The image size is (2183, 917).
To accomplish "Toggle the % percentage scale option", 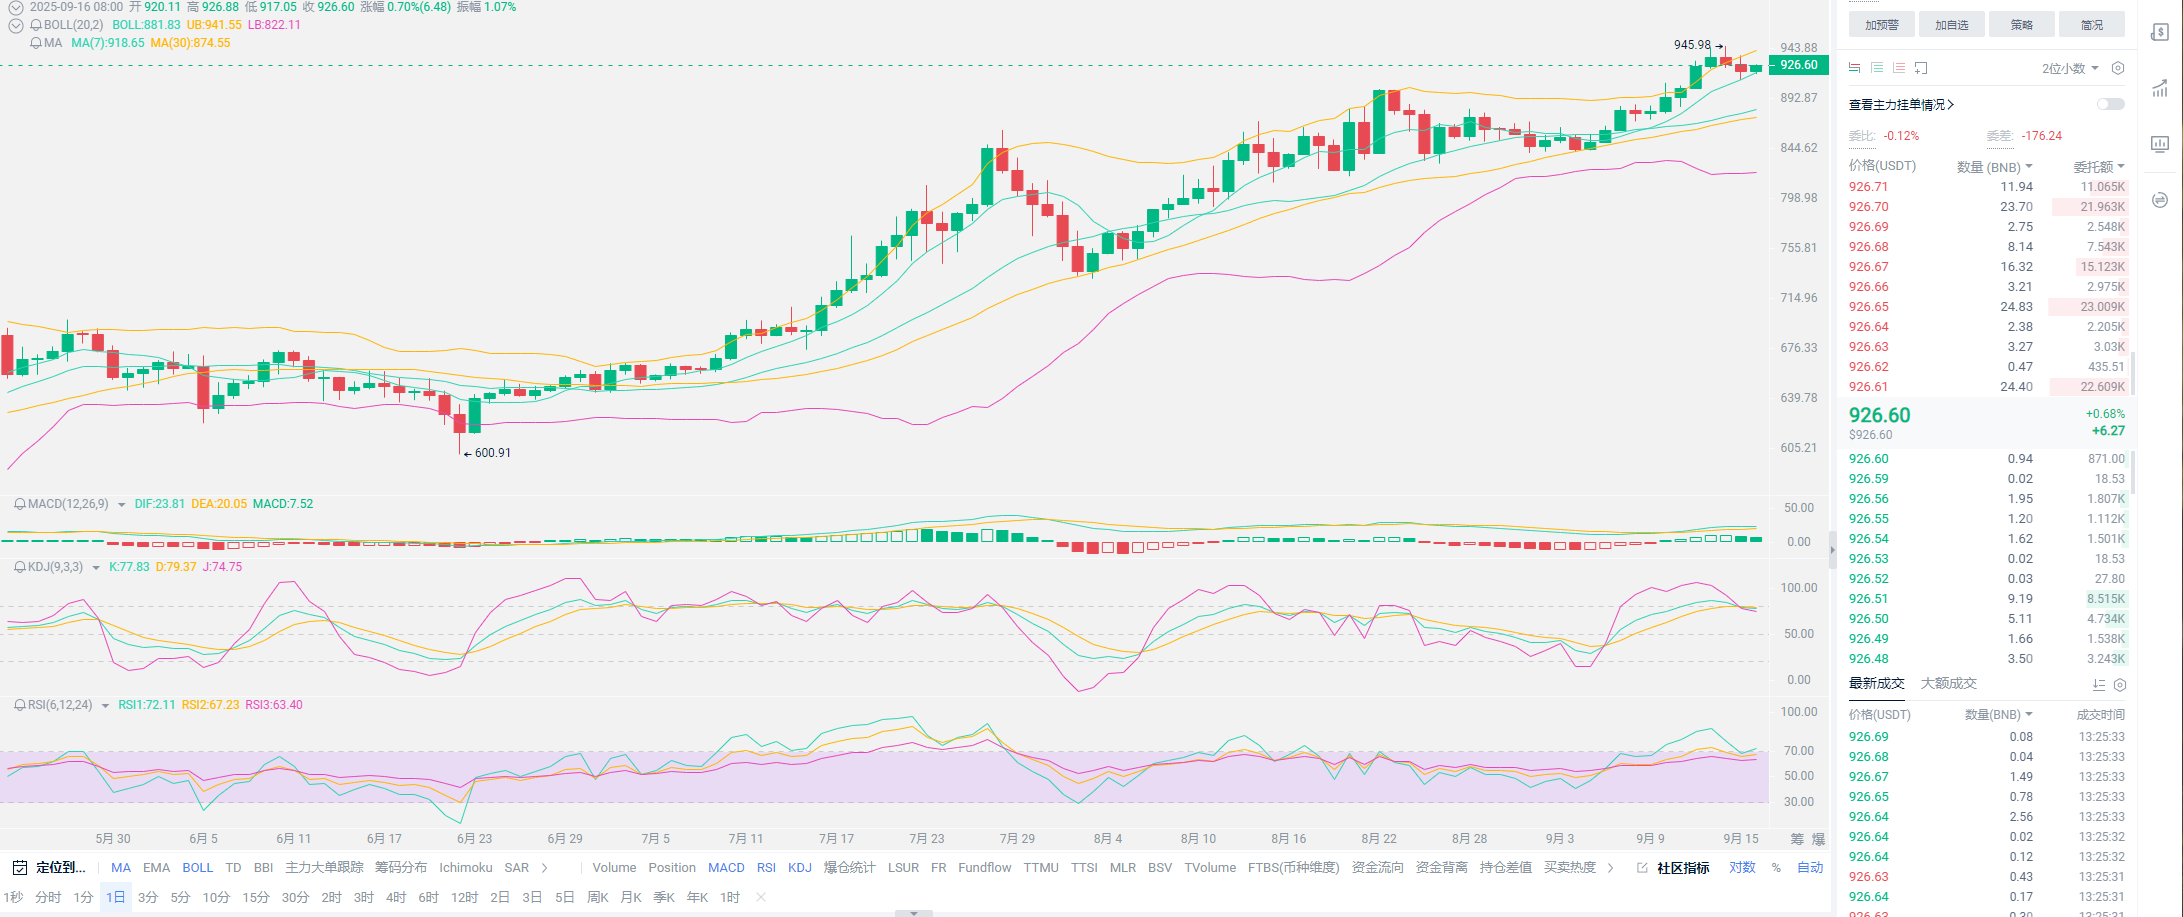I will [1776, 868].
